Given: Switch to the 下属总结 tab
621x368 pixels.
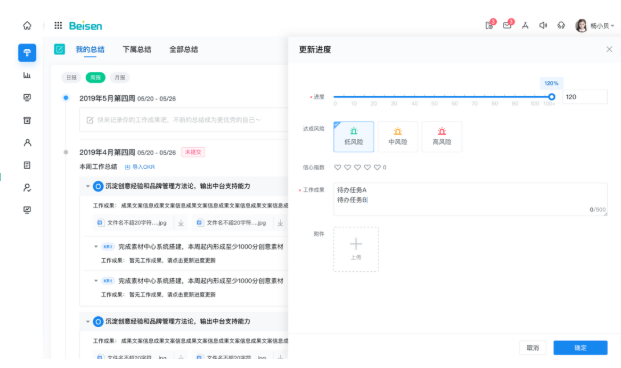Looking at the screenshot, I should (137, 50).
